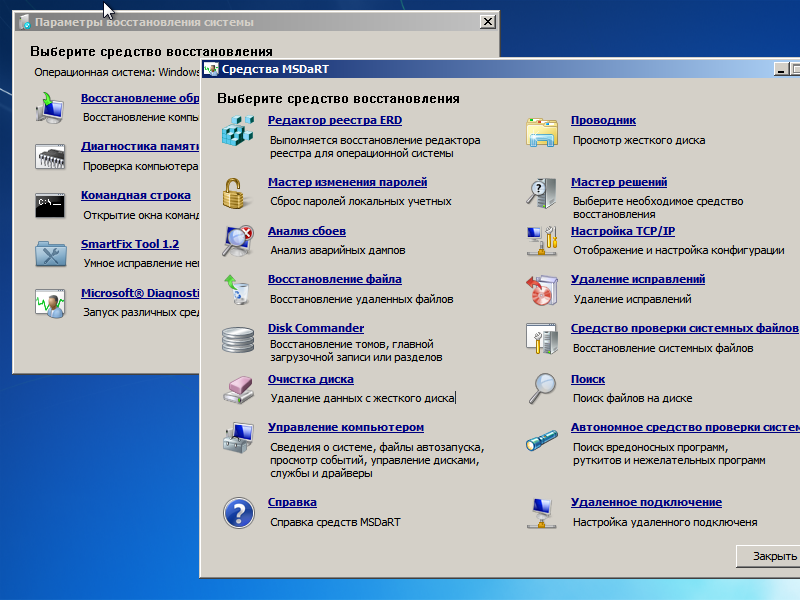Minimize the Средства MSDaRT window
The height and width of the screenshot is (600, 800).
[x=781, y=69]
